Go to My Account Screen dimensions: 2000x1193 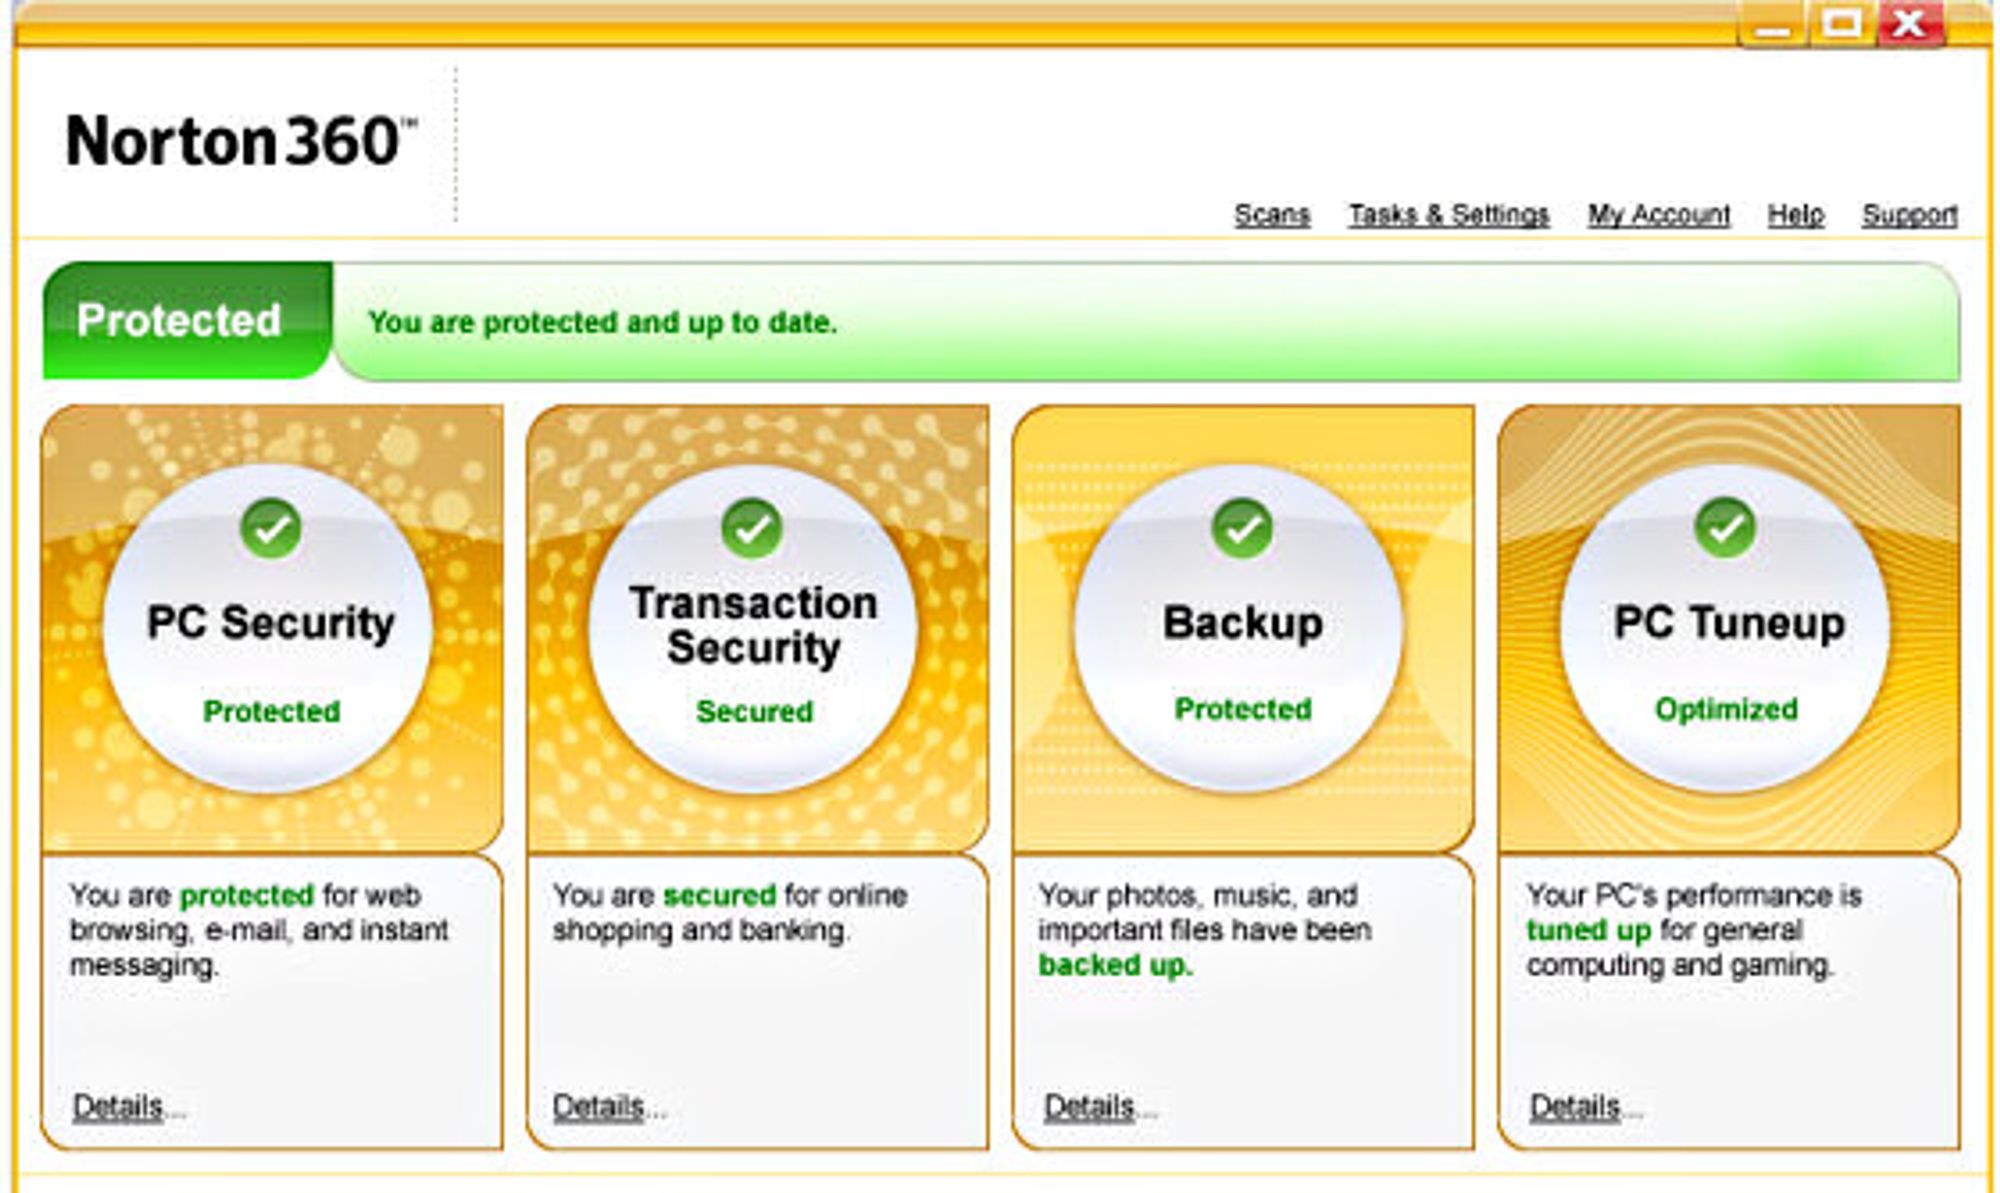1659,214
